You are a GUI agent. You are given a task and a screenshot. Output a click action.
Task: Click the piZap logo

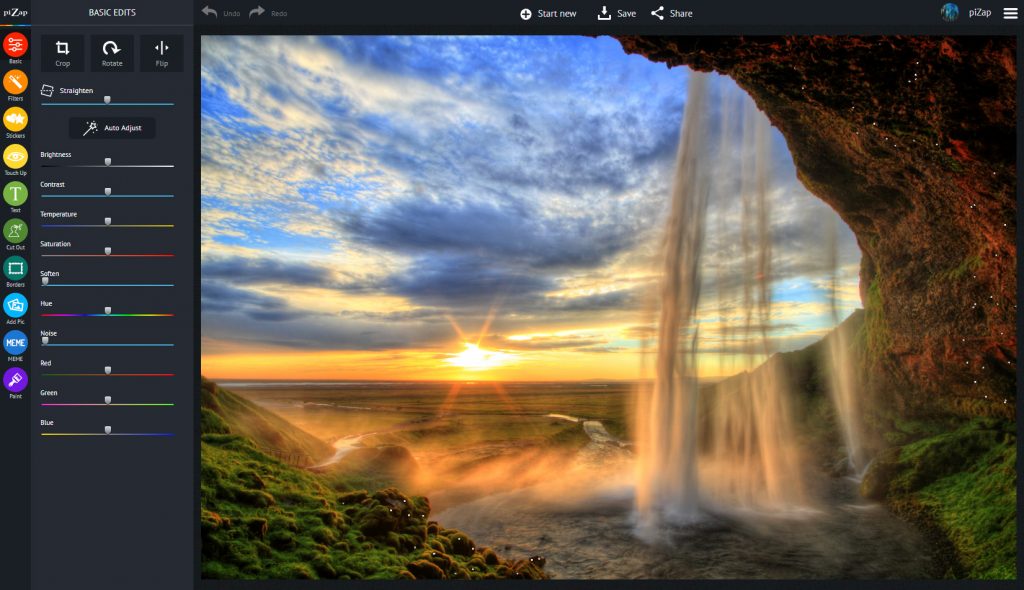click(15, 12)
